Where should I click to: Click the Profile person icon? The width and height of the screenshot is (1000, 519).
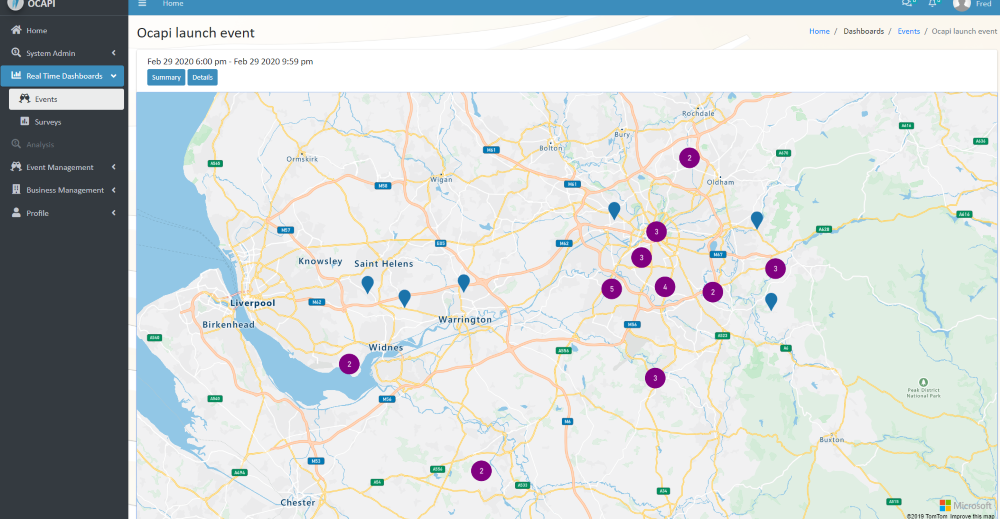[16, 213]
